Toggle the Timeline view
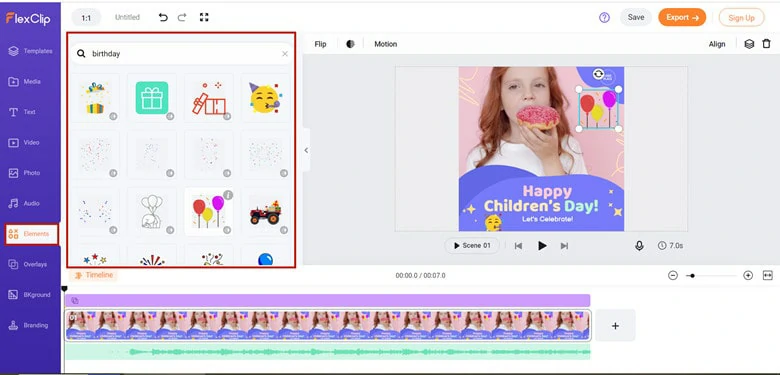 (x=94, y=275)
